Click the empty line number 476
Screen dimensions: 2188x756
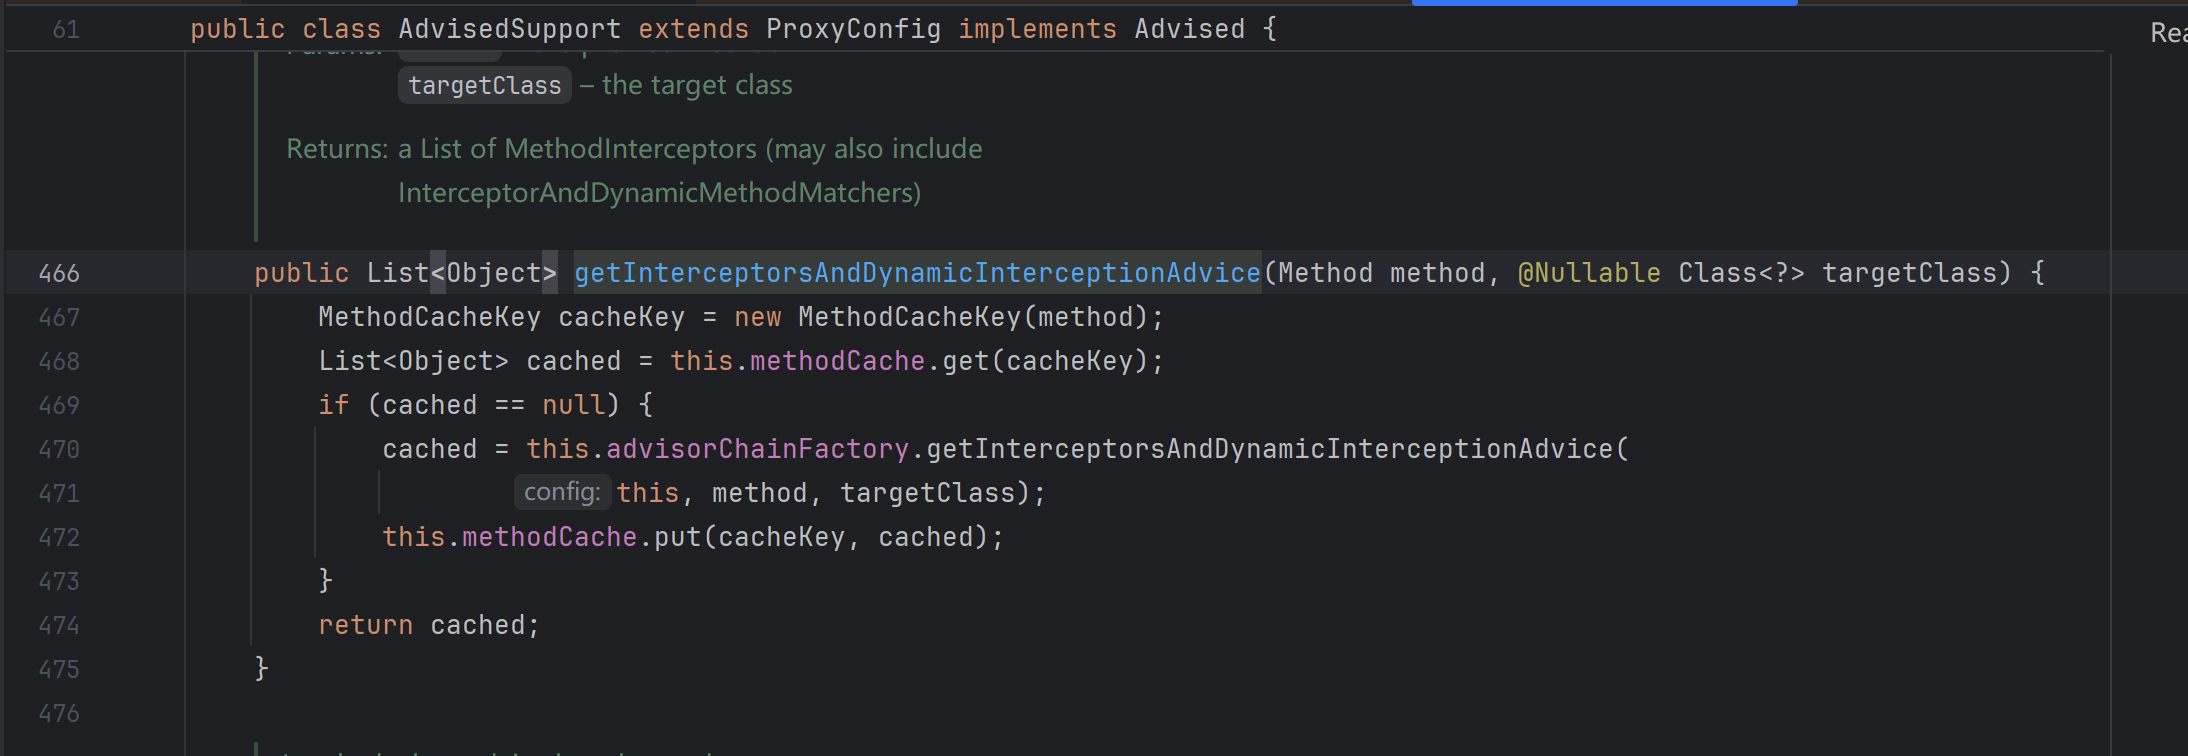59,713
